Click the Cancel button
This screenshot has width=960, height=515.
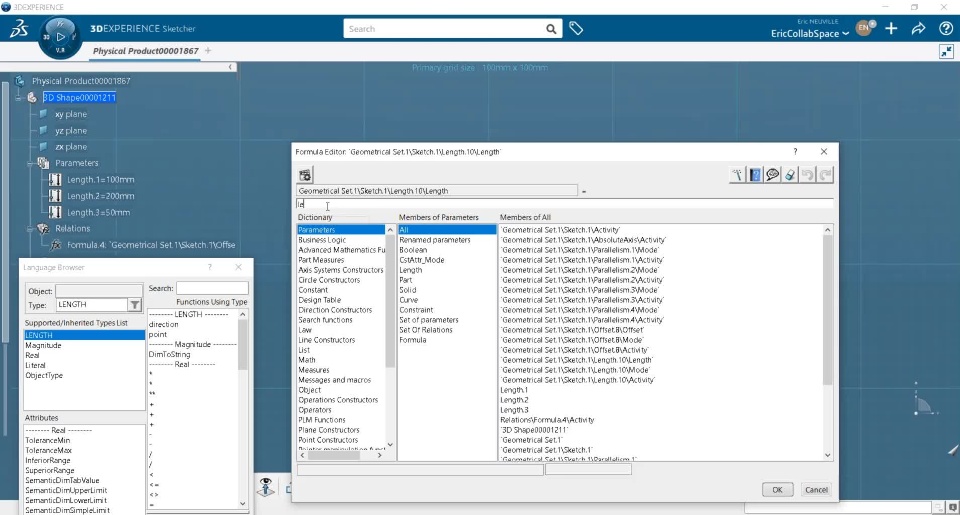point(816,489)
